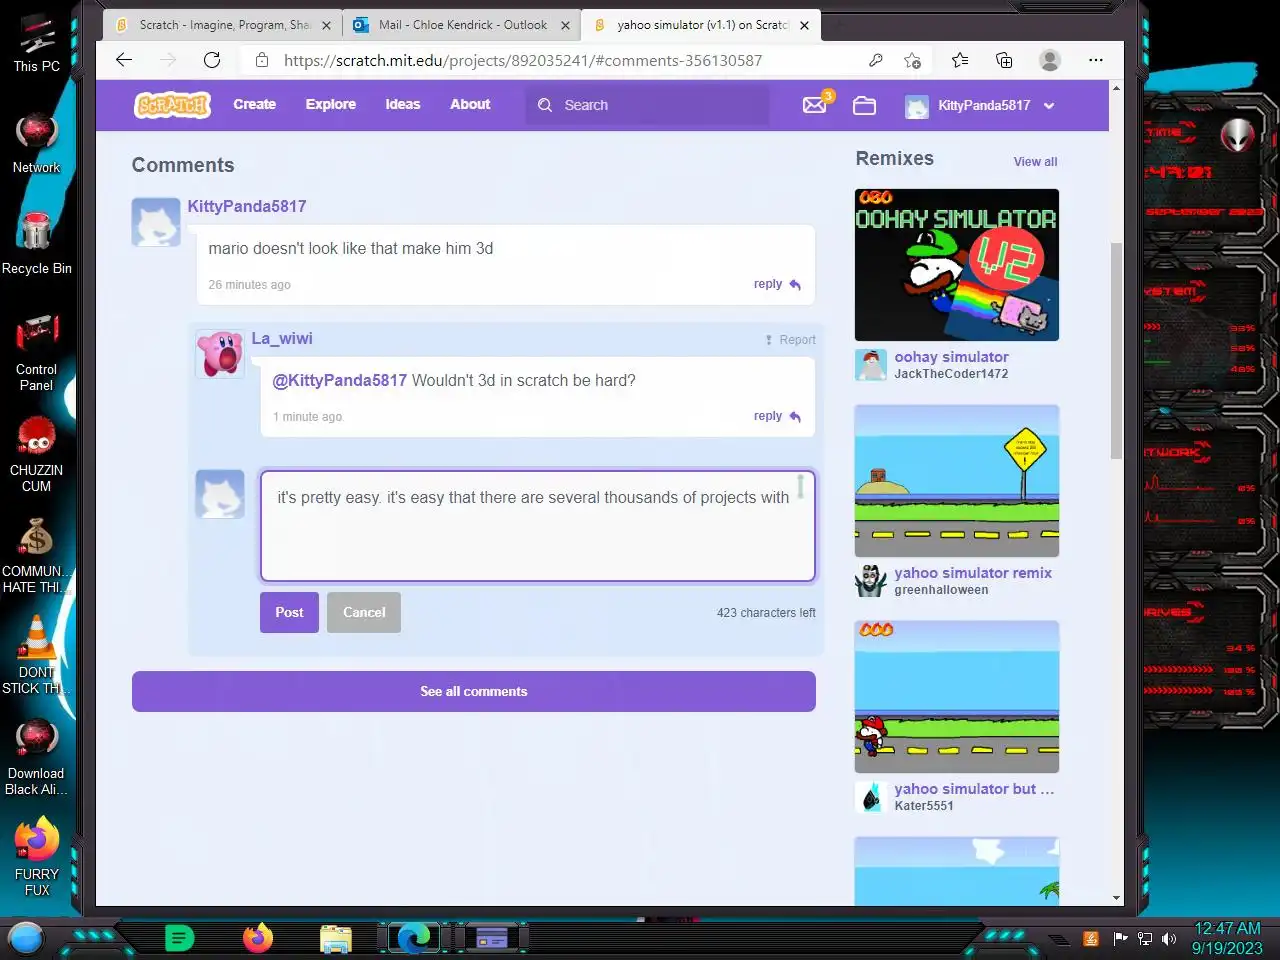Open La_wiwi's Kirby avatar
This screenshot has height=960, width=1280.
coord(220,354)
